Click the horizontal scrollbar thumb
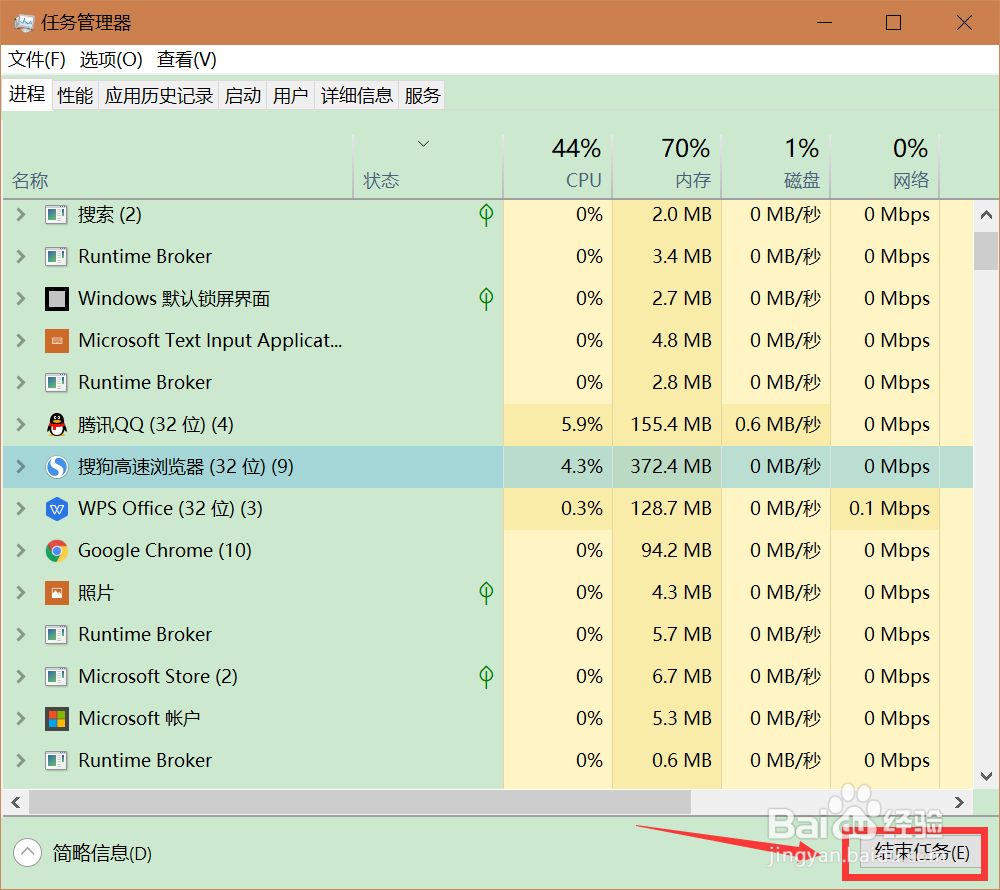Screen dimensions: 1000x890 click(x=360, y=803)
